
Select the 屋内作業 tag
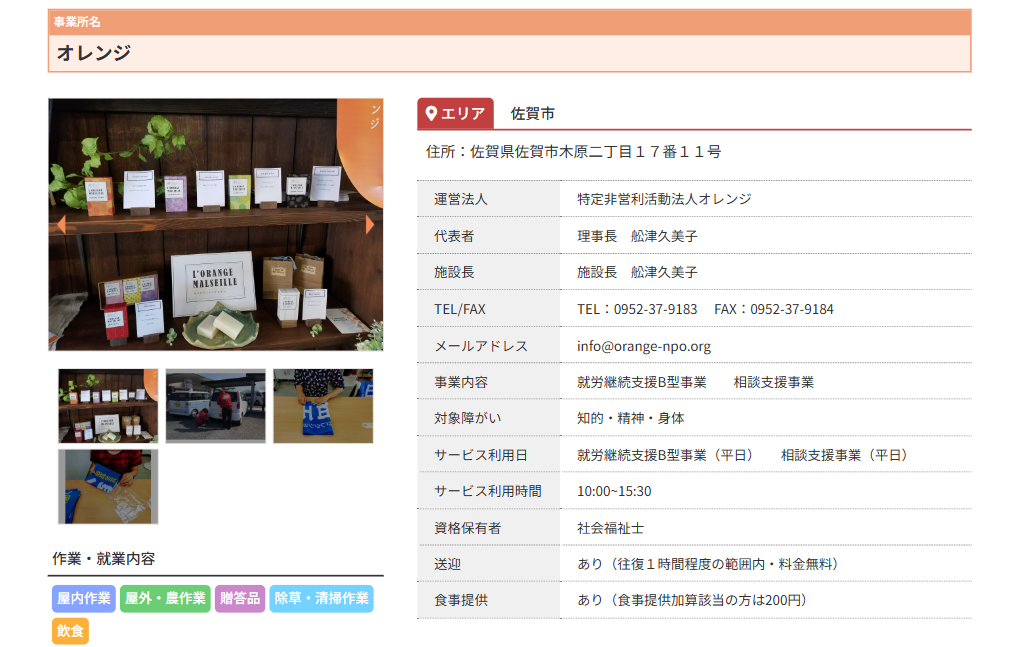(84, 598)
